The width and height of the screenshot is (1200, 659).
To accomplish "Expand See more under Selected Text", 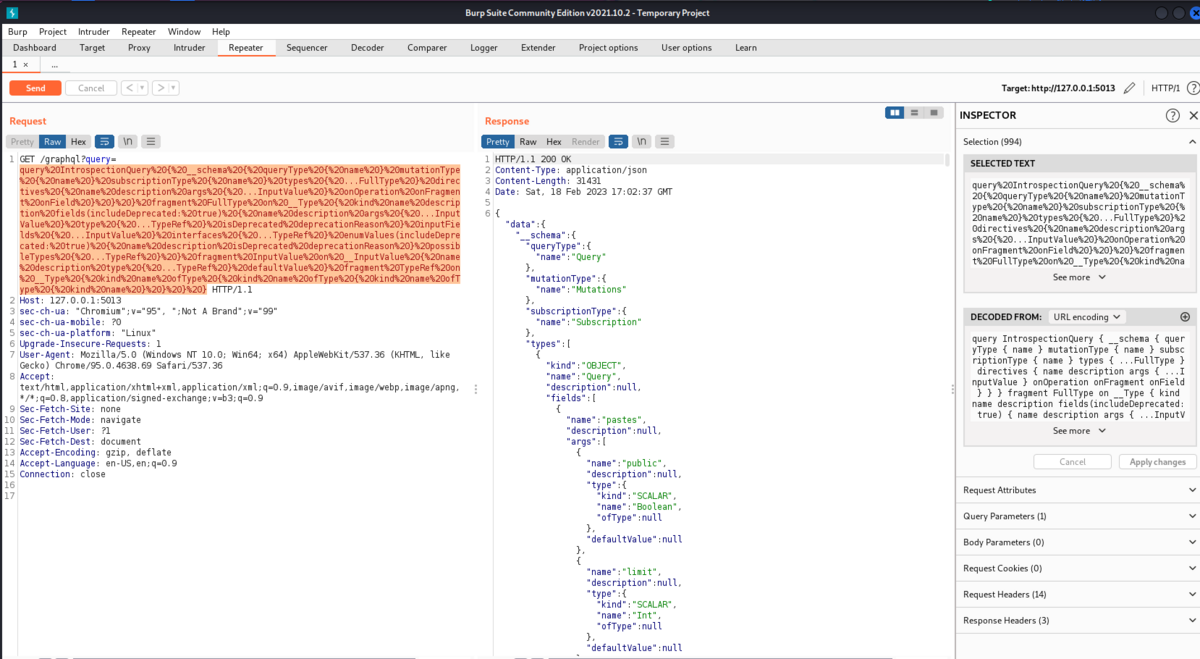I will (1079, 277).
